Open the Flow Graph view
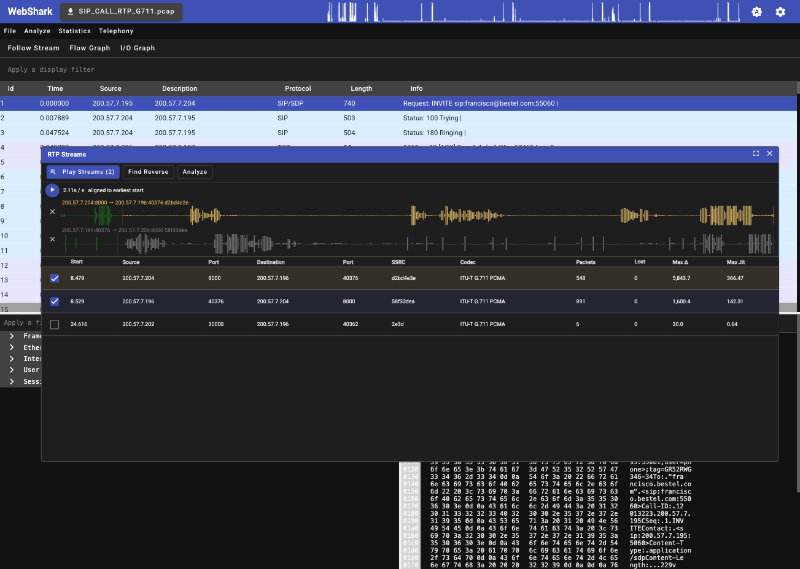Screen dimensions: 800x569 coord(90,48)
